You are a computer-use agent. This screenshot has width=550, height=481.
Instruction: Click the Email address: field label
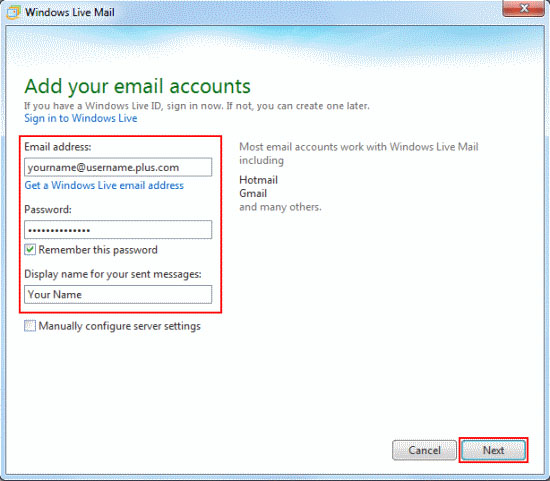[x=58, y=147]
